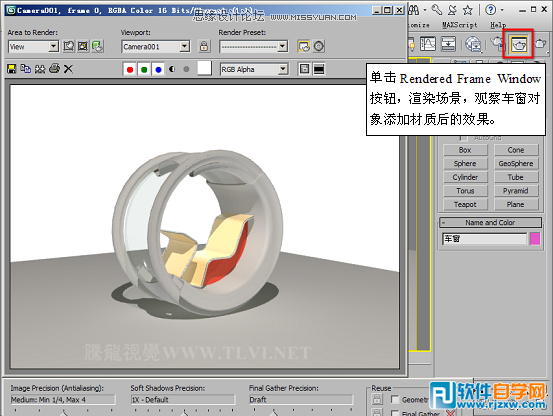
Task: Click the '1X - Default' field
Action: [x=183, y=400]
